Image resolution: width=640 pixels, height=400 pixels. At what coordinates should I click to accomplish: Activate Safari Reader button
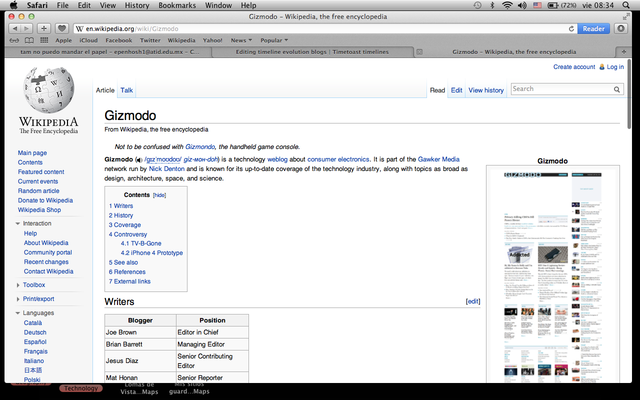[593, 29]
